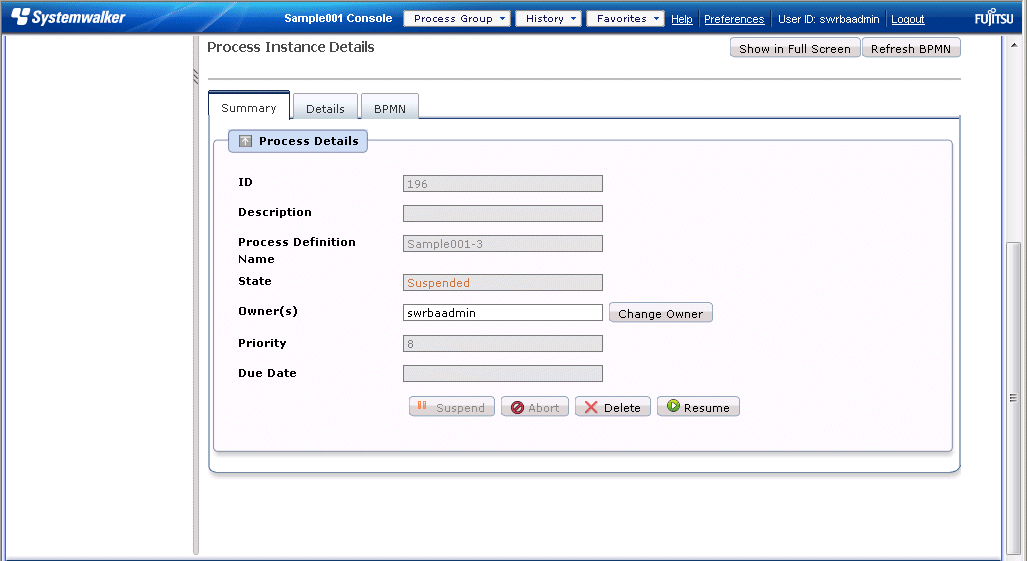Click the Priority field showing 8

click(502, 343)
